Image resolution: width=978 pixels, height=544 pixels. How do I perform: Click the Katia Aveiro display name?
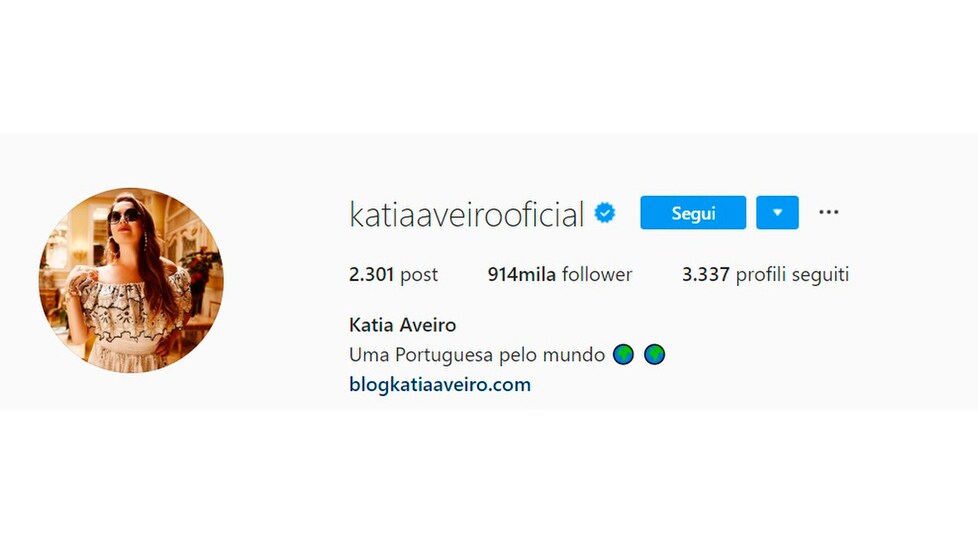coord(402,325)
